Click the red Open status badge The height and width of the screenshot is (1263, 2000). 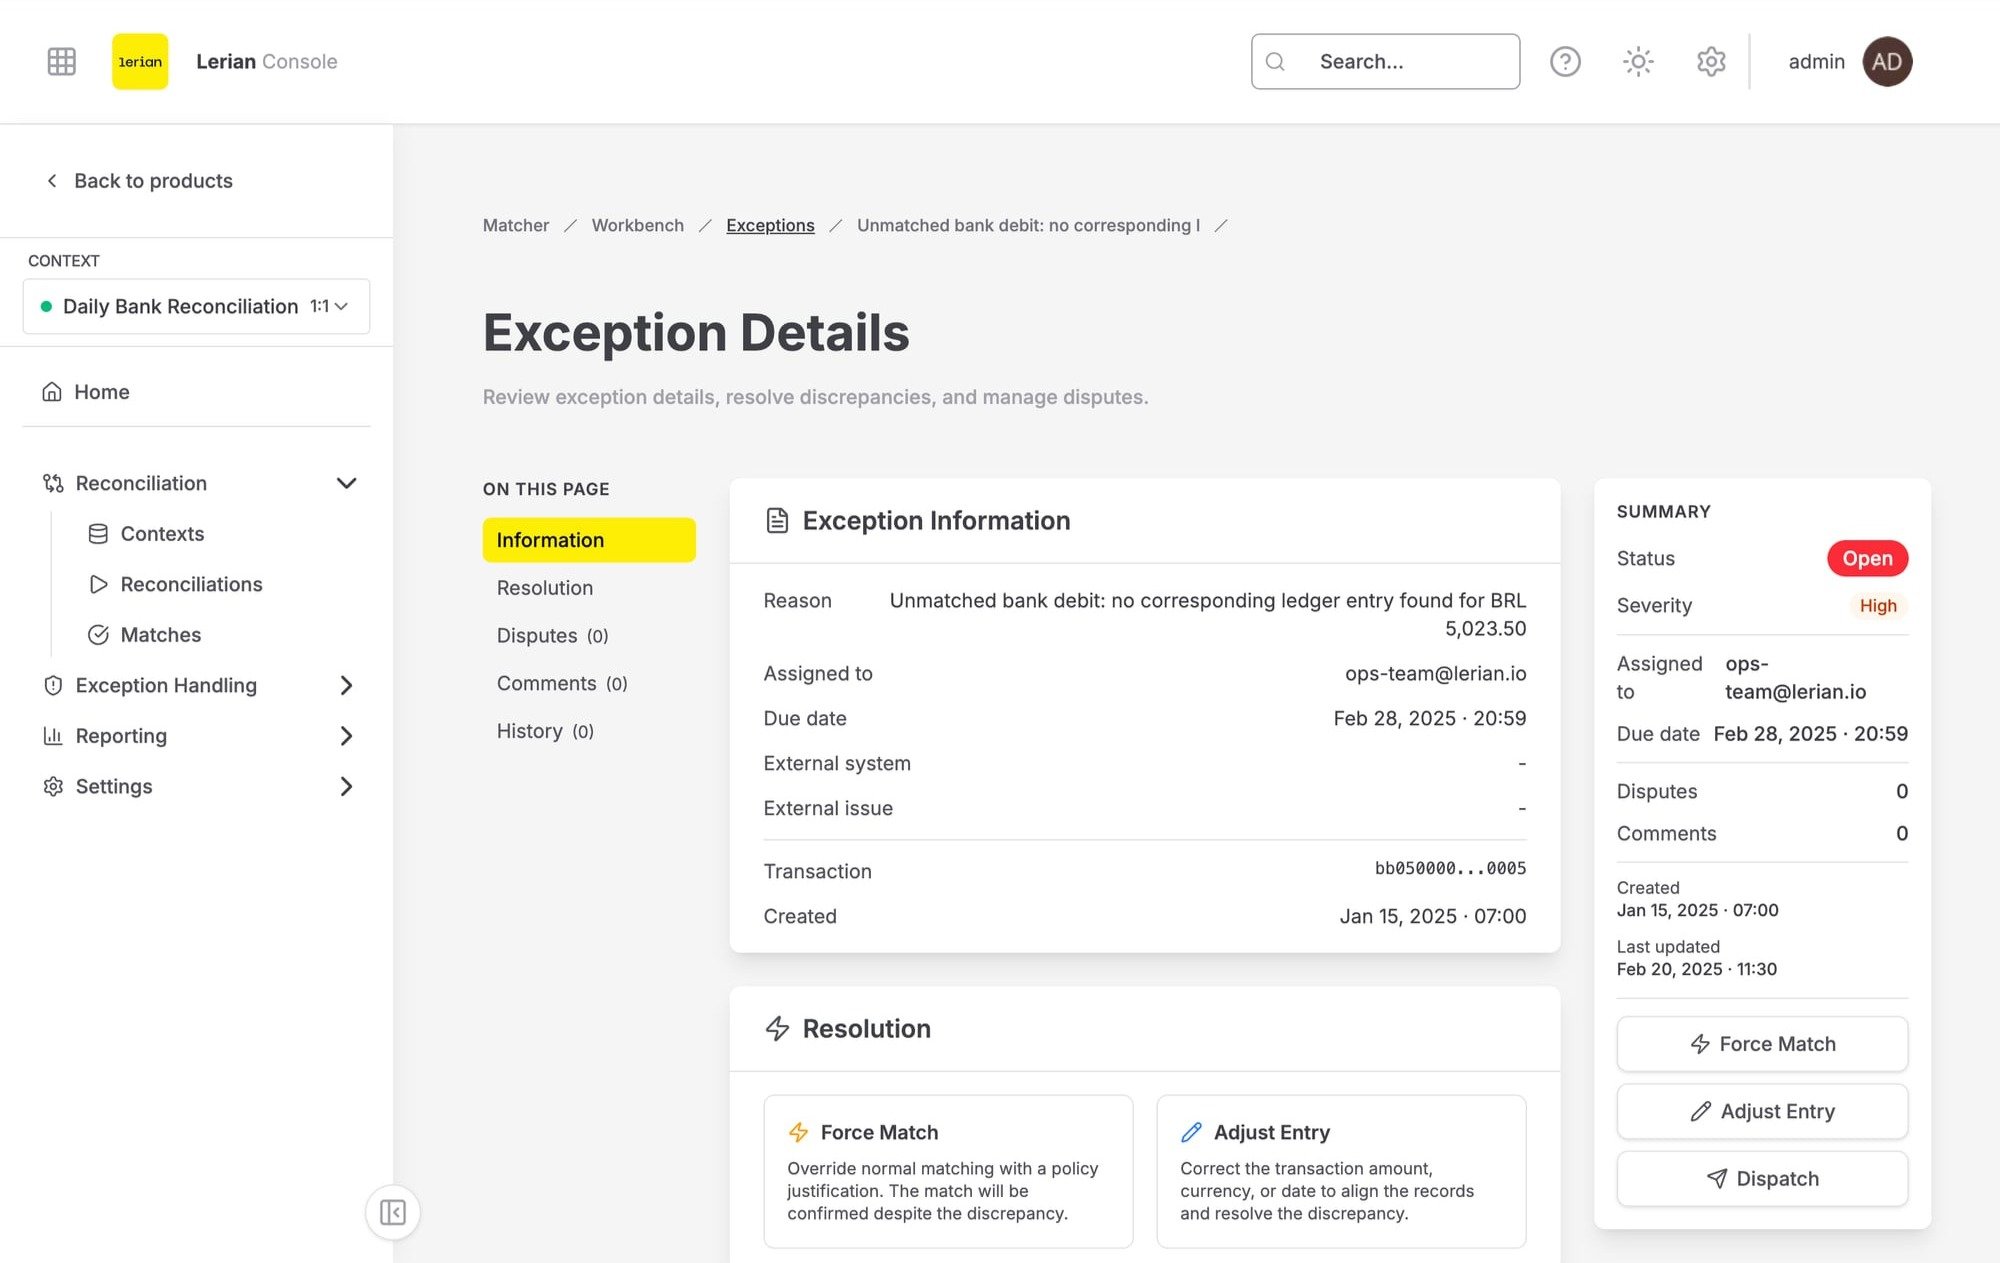tap(1867, 558)
